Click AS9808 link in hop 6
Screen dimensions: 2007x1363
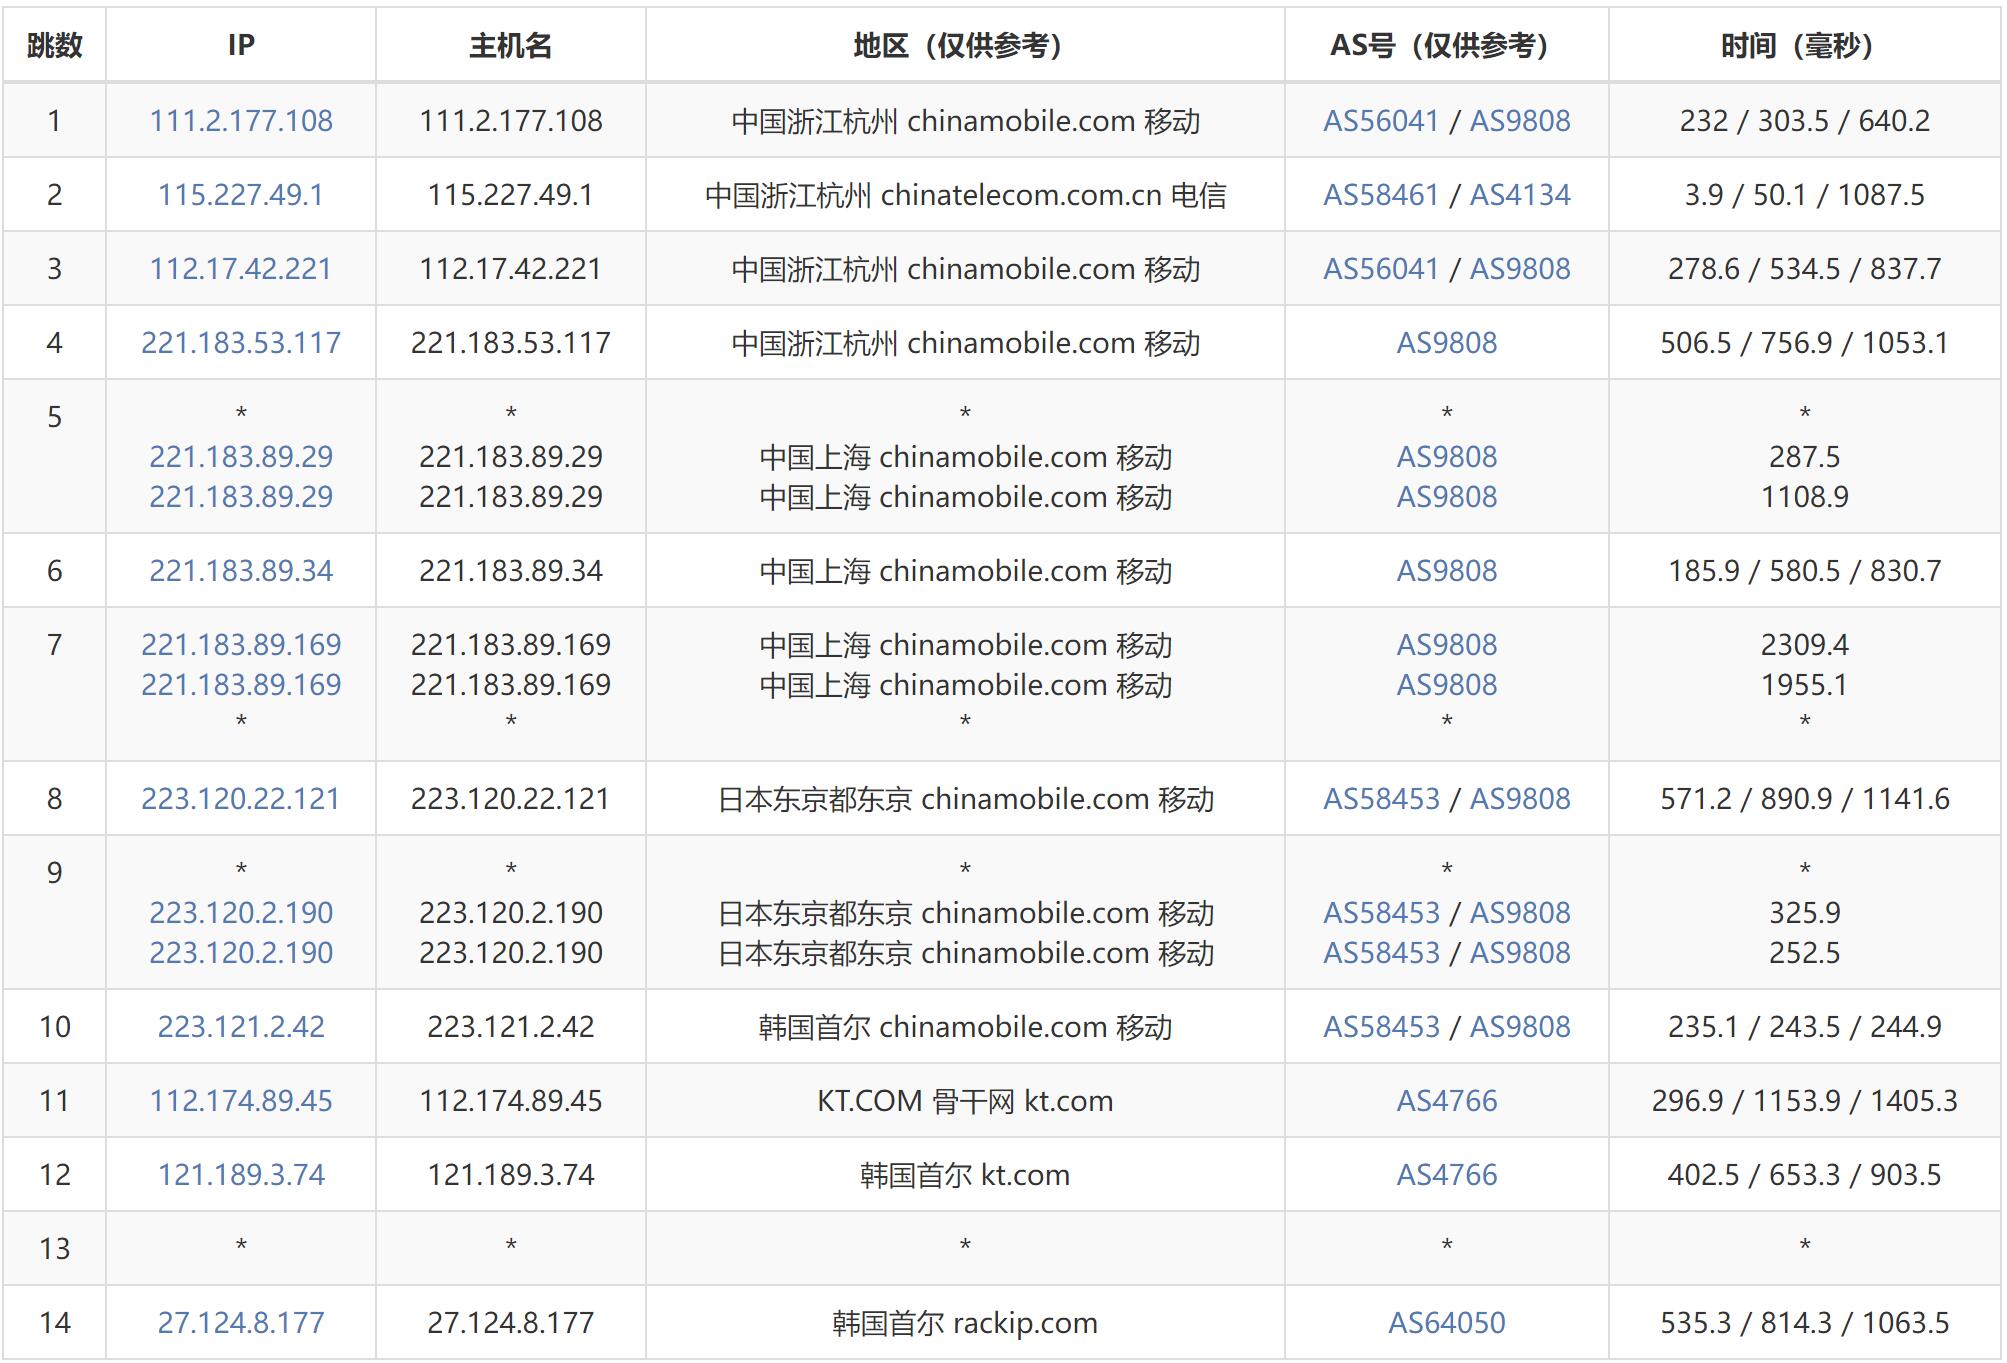pyautogui.click(x=1447, y=571)
